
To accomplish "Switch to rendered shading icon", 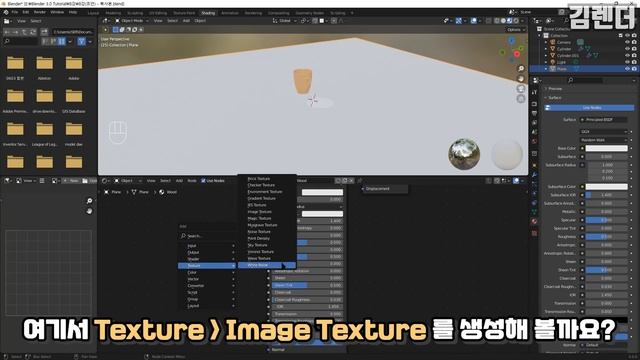I will (x=516, y=20).
